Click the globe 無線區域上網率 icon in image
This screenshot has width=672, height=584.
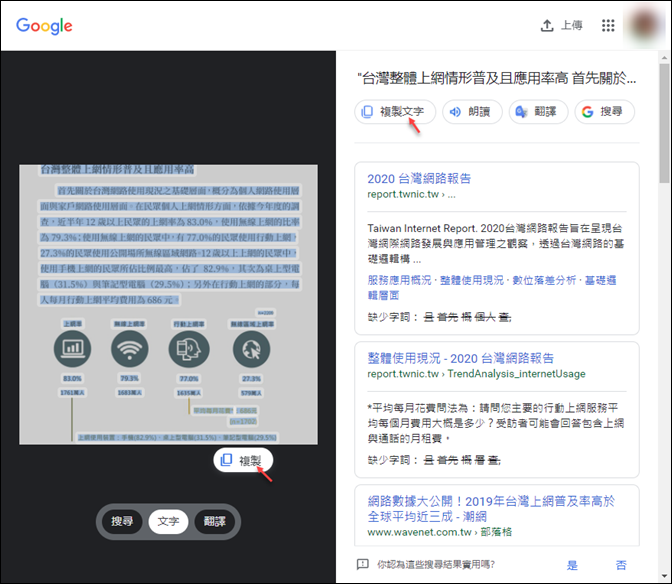(x=252, y=349)
